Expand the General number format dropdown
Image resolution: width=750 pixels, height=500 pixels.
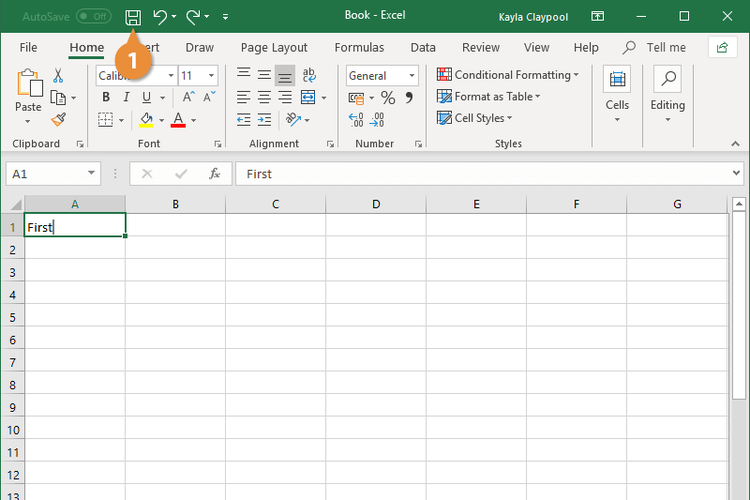tap(411, 76)
